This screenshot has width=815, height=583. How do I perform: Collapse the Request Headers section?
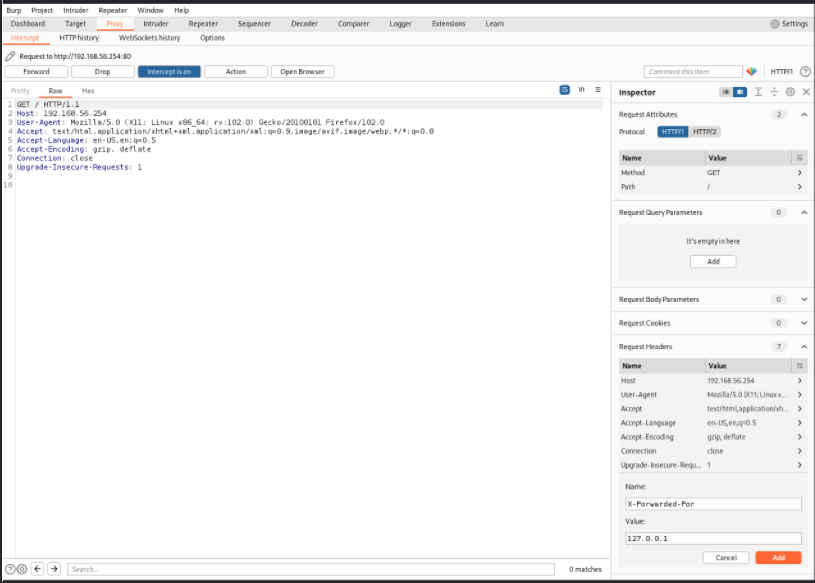tap(804, 347)
